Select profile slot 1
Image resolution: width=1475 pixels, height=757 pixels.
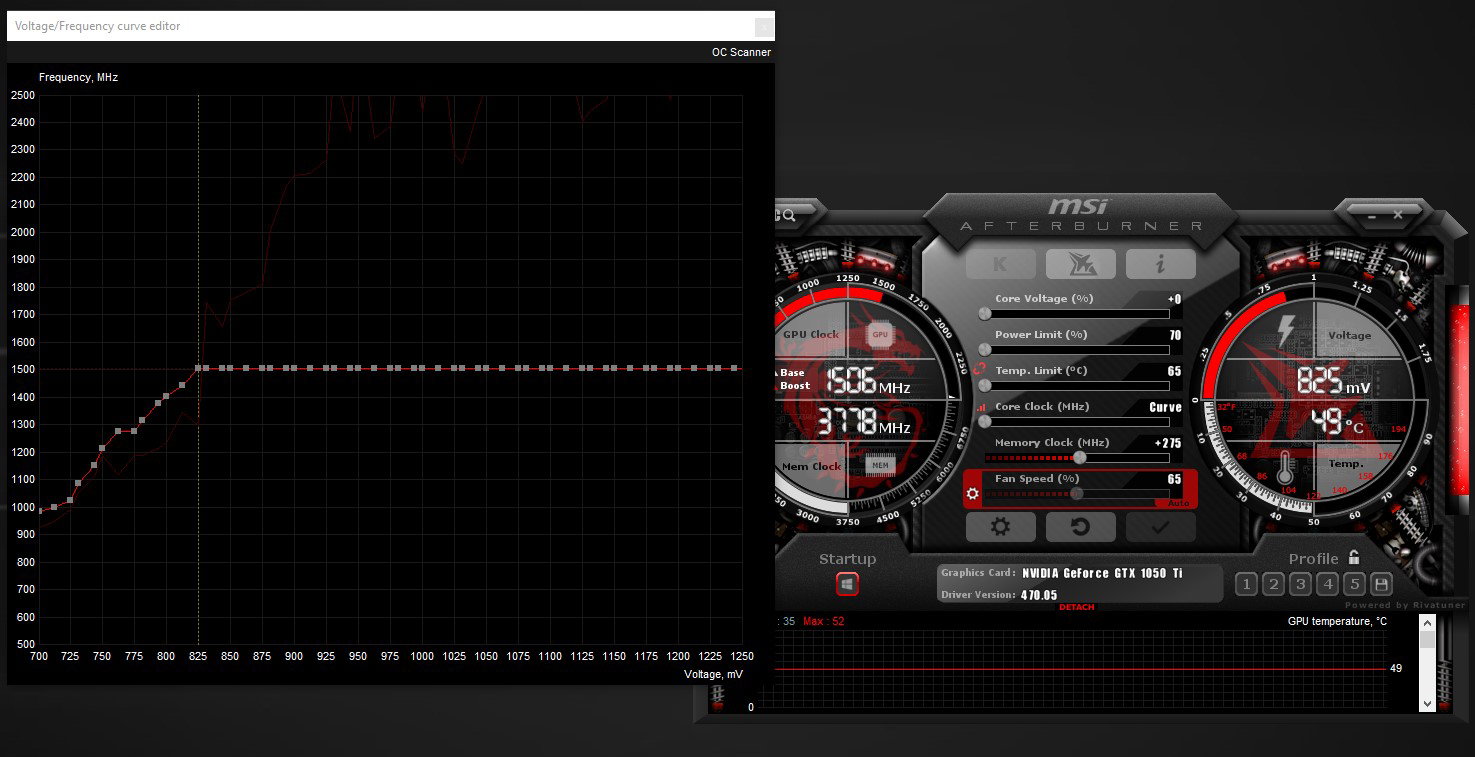point(1246,585)
